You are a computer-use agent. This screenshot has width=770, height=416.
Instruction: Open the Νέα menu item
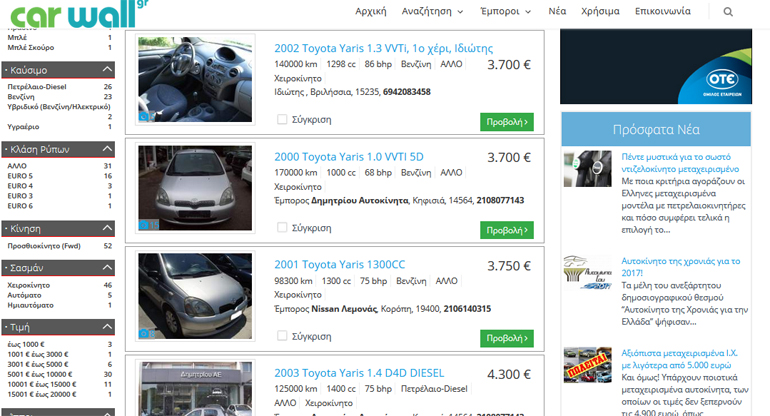[557, 11]
